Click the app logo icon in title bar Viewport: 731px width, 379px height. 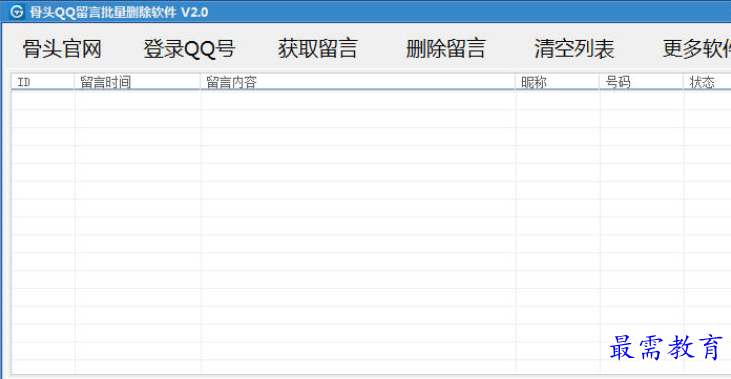pos(16,12)
